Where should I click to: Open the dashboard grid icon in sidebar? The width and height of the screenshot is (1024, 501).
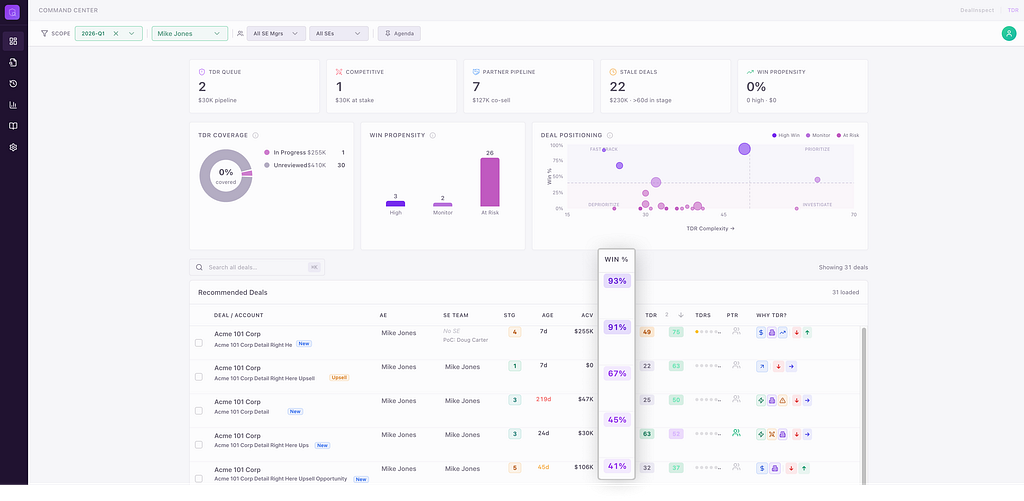[x=13, y=41]
